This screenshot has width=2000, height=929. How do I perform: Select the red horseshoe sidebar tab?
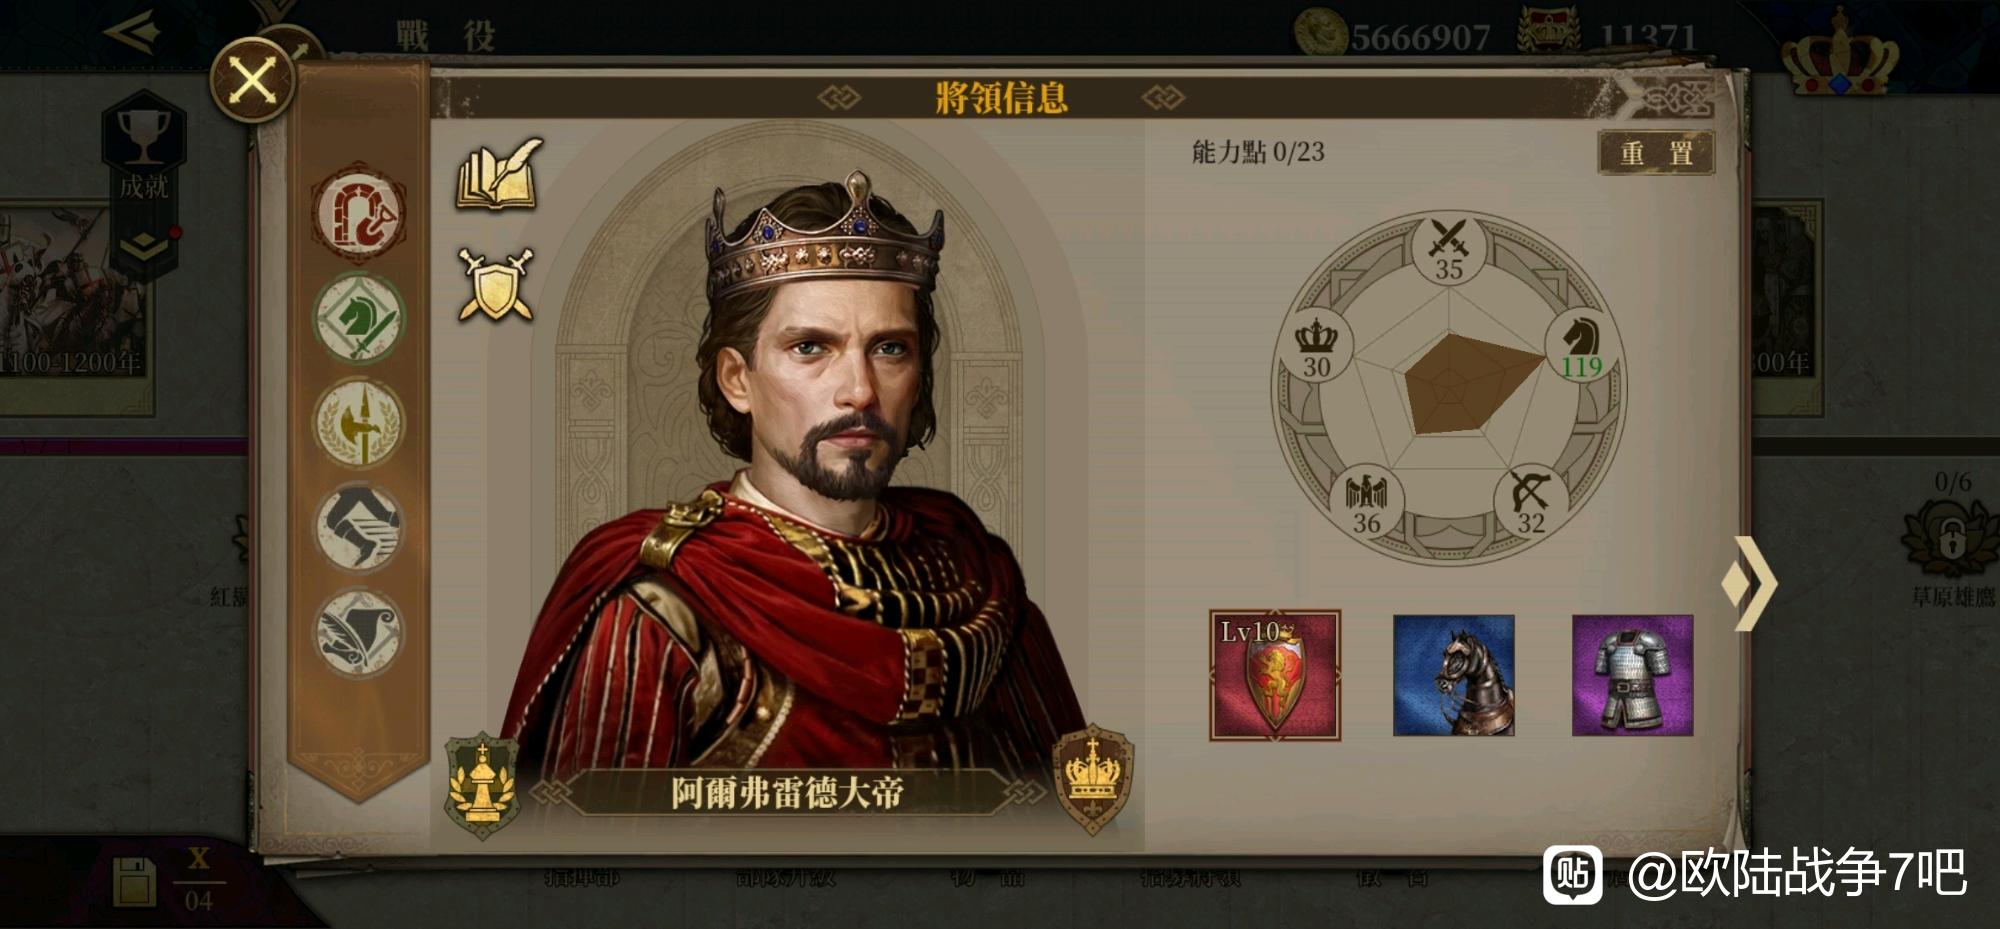click(358, 212)
